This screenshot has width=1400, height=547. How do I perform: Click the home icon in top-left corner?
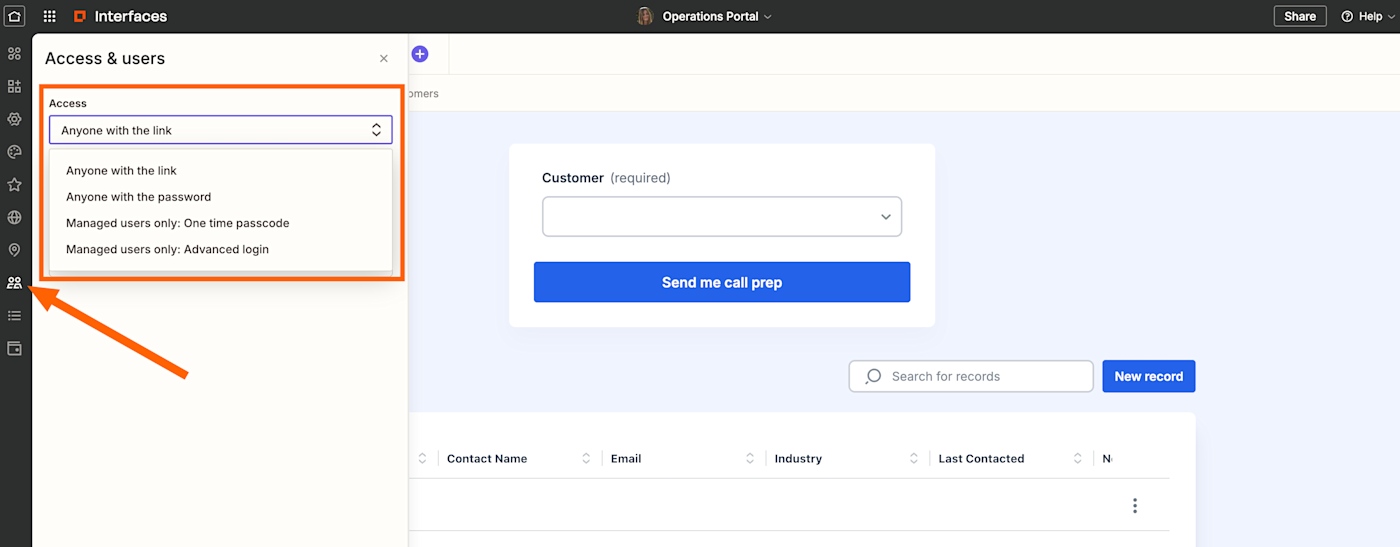15,16
